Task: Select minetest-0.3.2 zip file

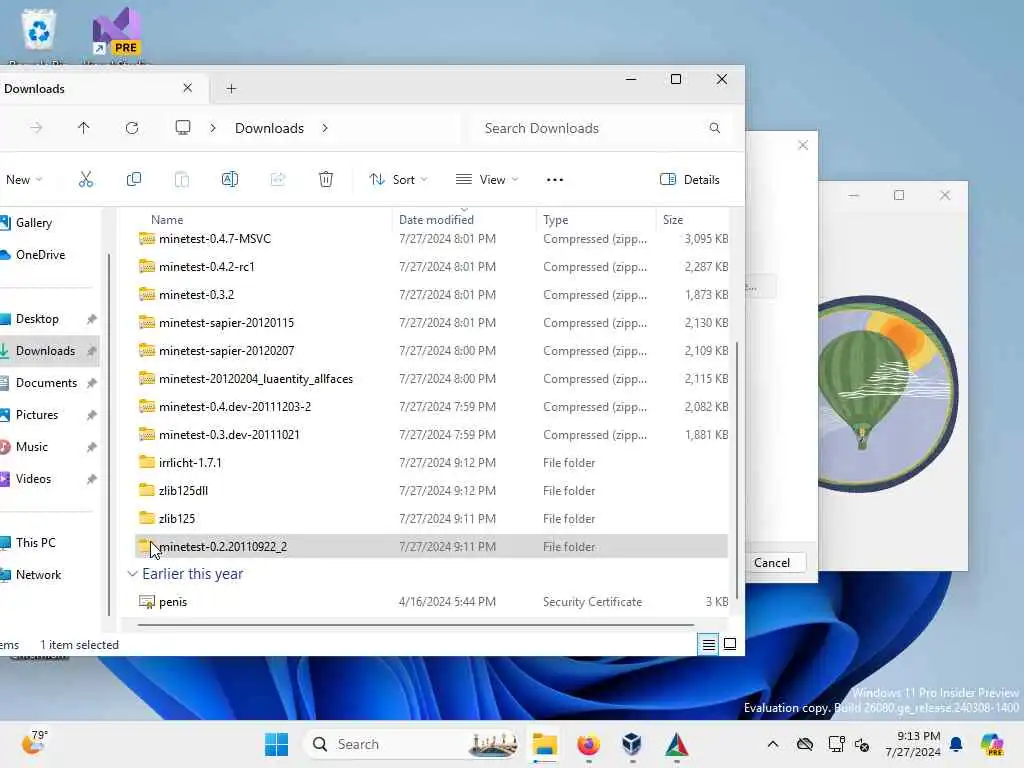Action: 431,295
